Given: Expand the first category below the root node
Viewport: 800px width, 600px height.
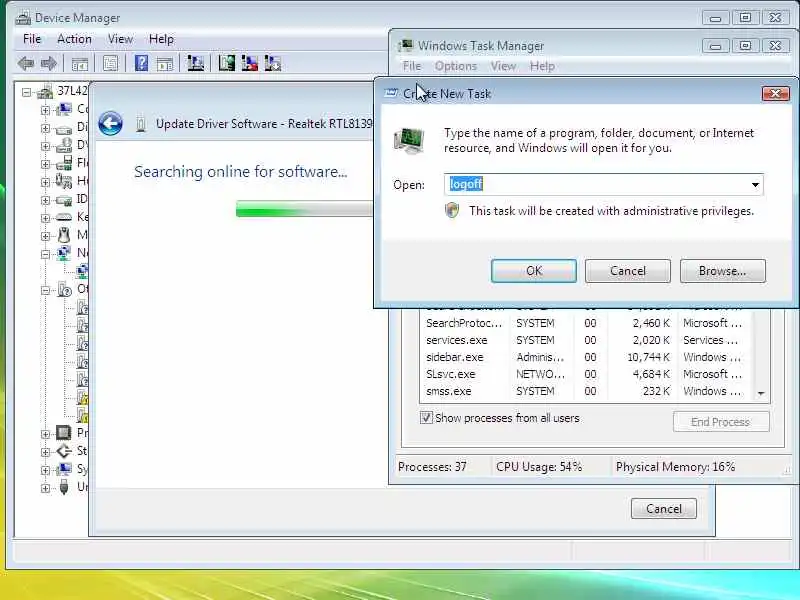Looking at the screenshot, I should [x=45, y=110].
